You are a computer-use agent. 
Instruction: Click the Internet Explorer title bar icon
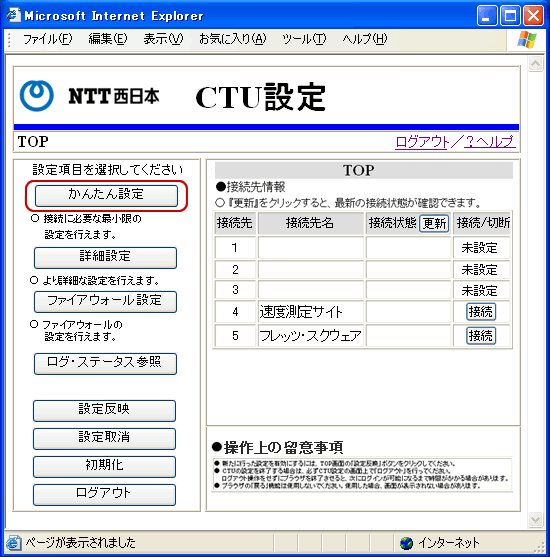tap(13, 15)
